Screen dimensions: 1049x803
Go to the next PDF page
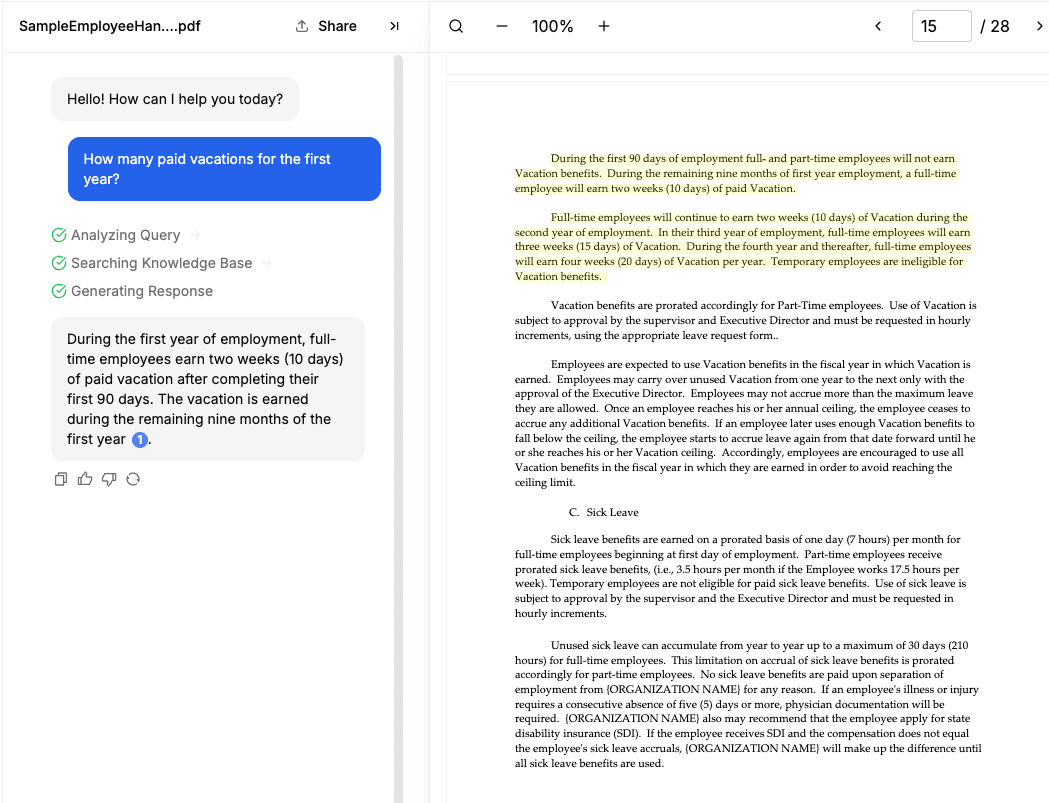coord(1038,26)
